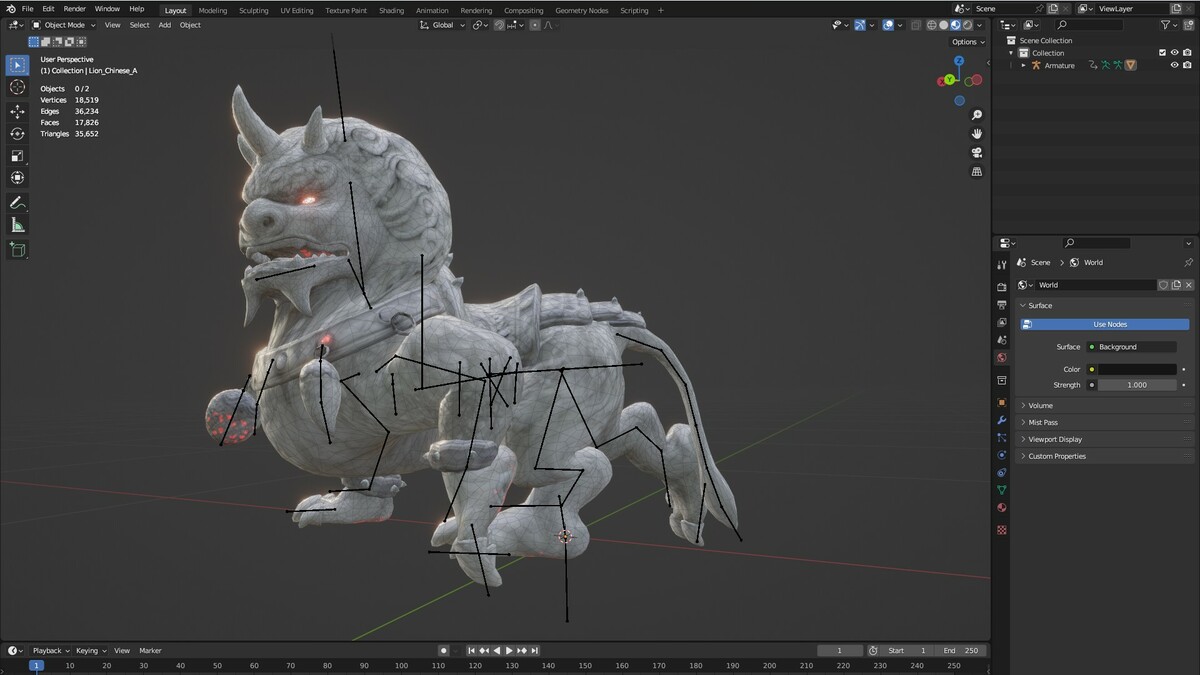This screenshot has height=675, width=1200.
Task: Open the Window menu
Action: (107, 9)
